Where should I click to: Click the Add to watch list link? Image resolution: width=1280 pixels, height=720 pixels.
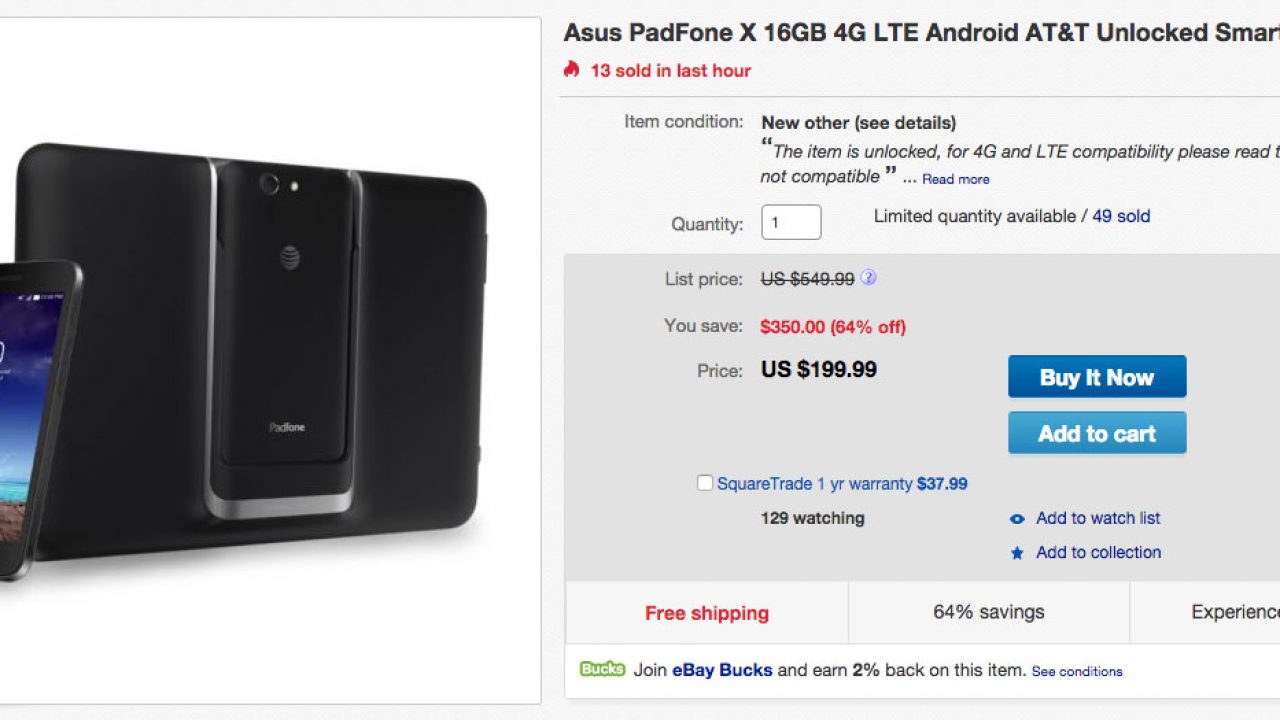coord(1098,518)
